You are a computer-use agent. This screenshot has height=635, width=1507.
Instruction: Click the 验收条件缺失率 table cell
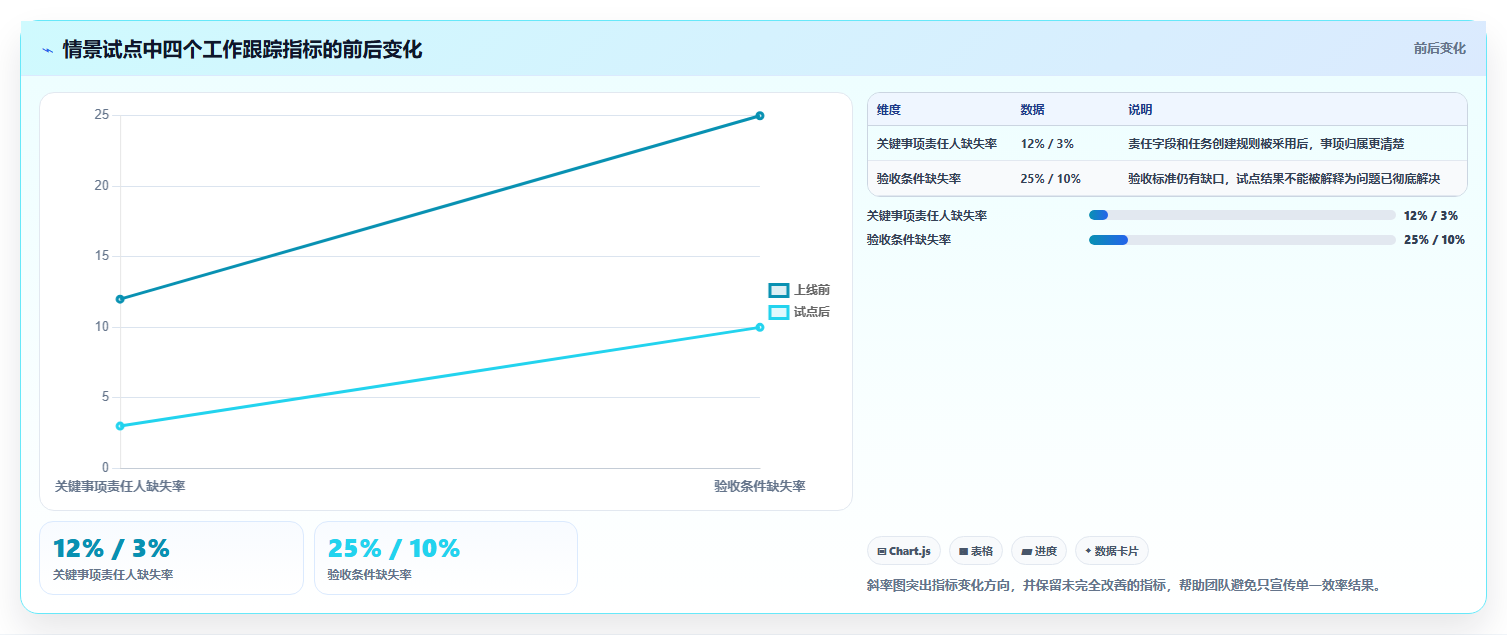coord(919,178)
